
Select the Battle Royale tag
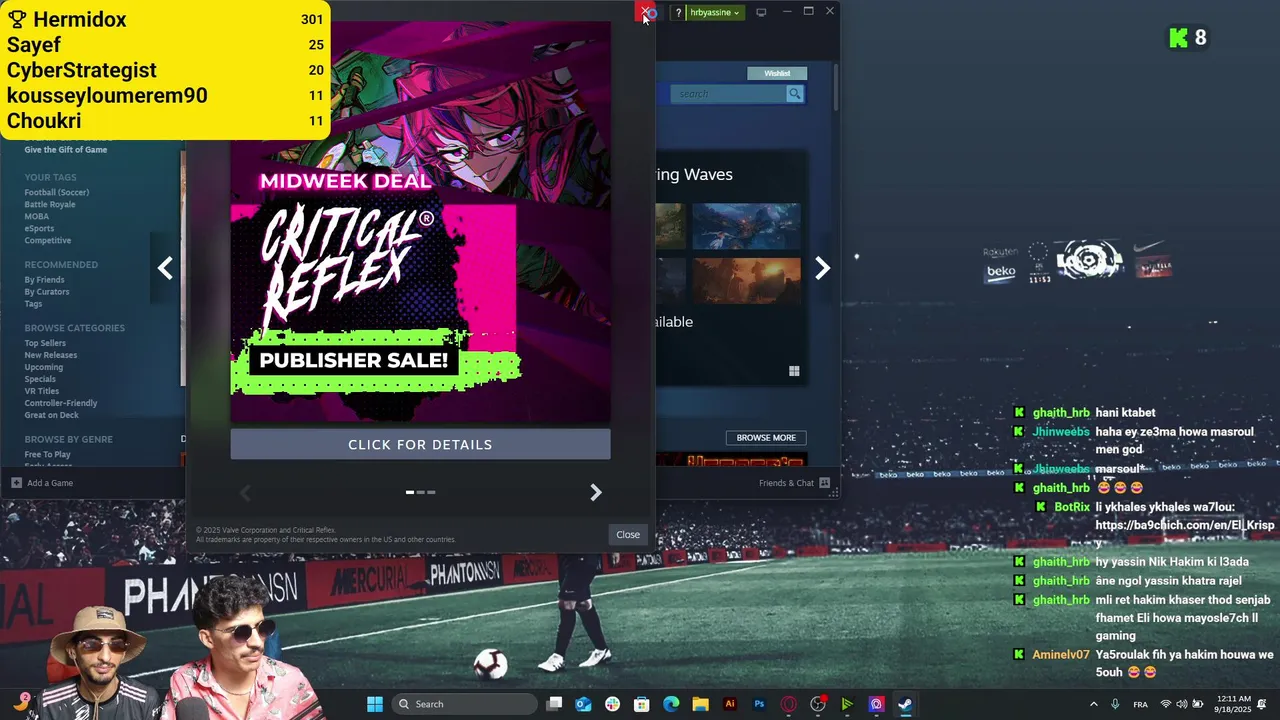50,204
